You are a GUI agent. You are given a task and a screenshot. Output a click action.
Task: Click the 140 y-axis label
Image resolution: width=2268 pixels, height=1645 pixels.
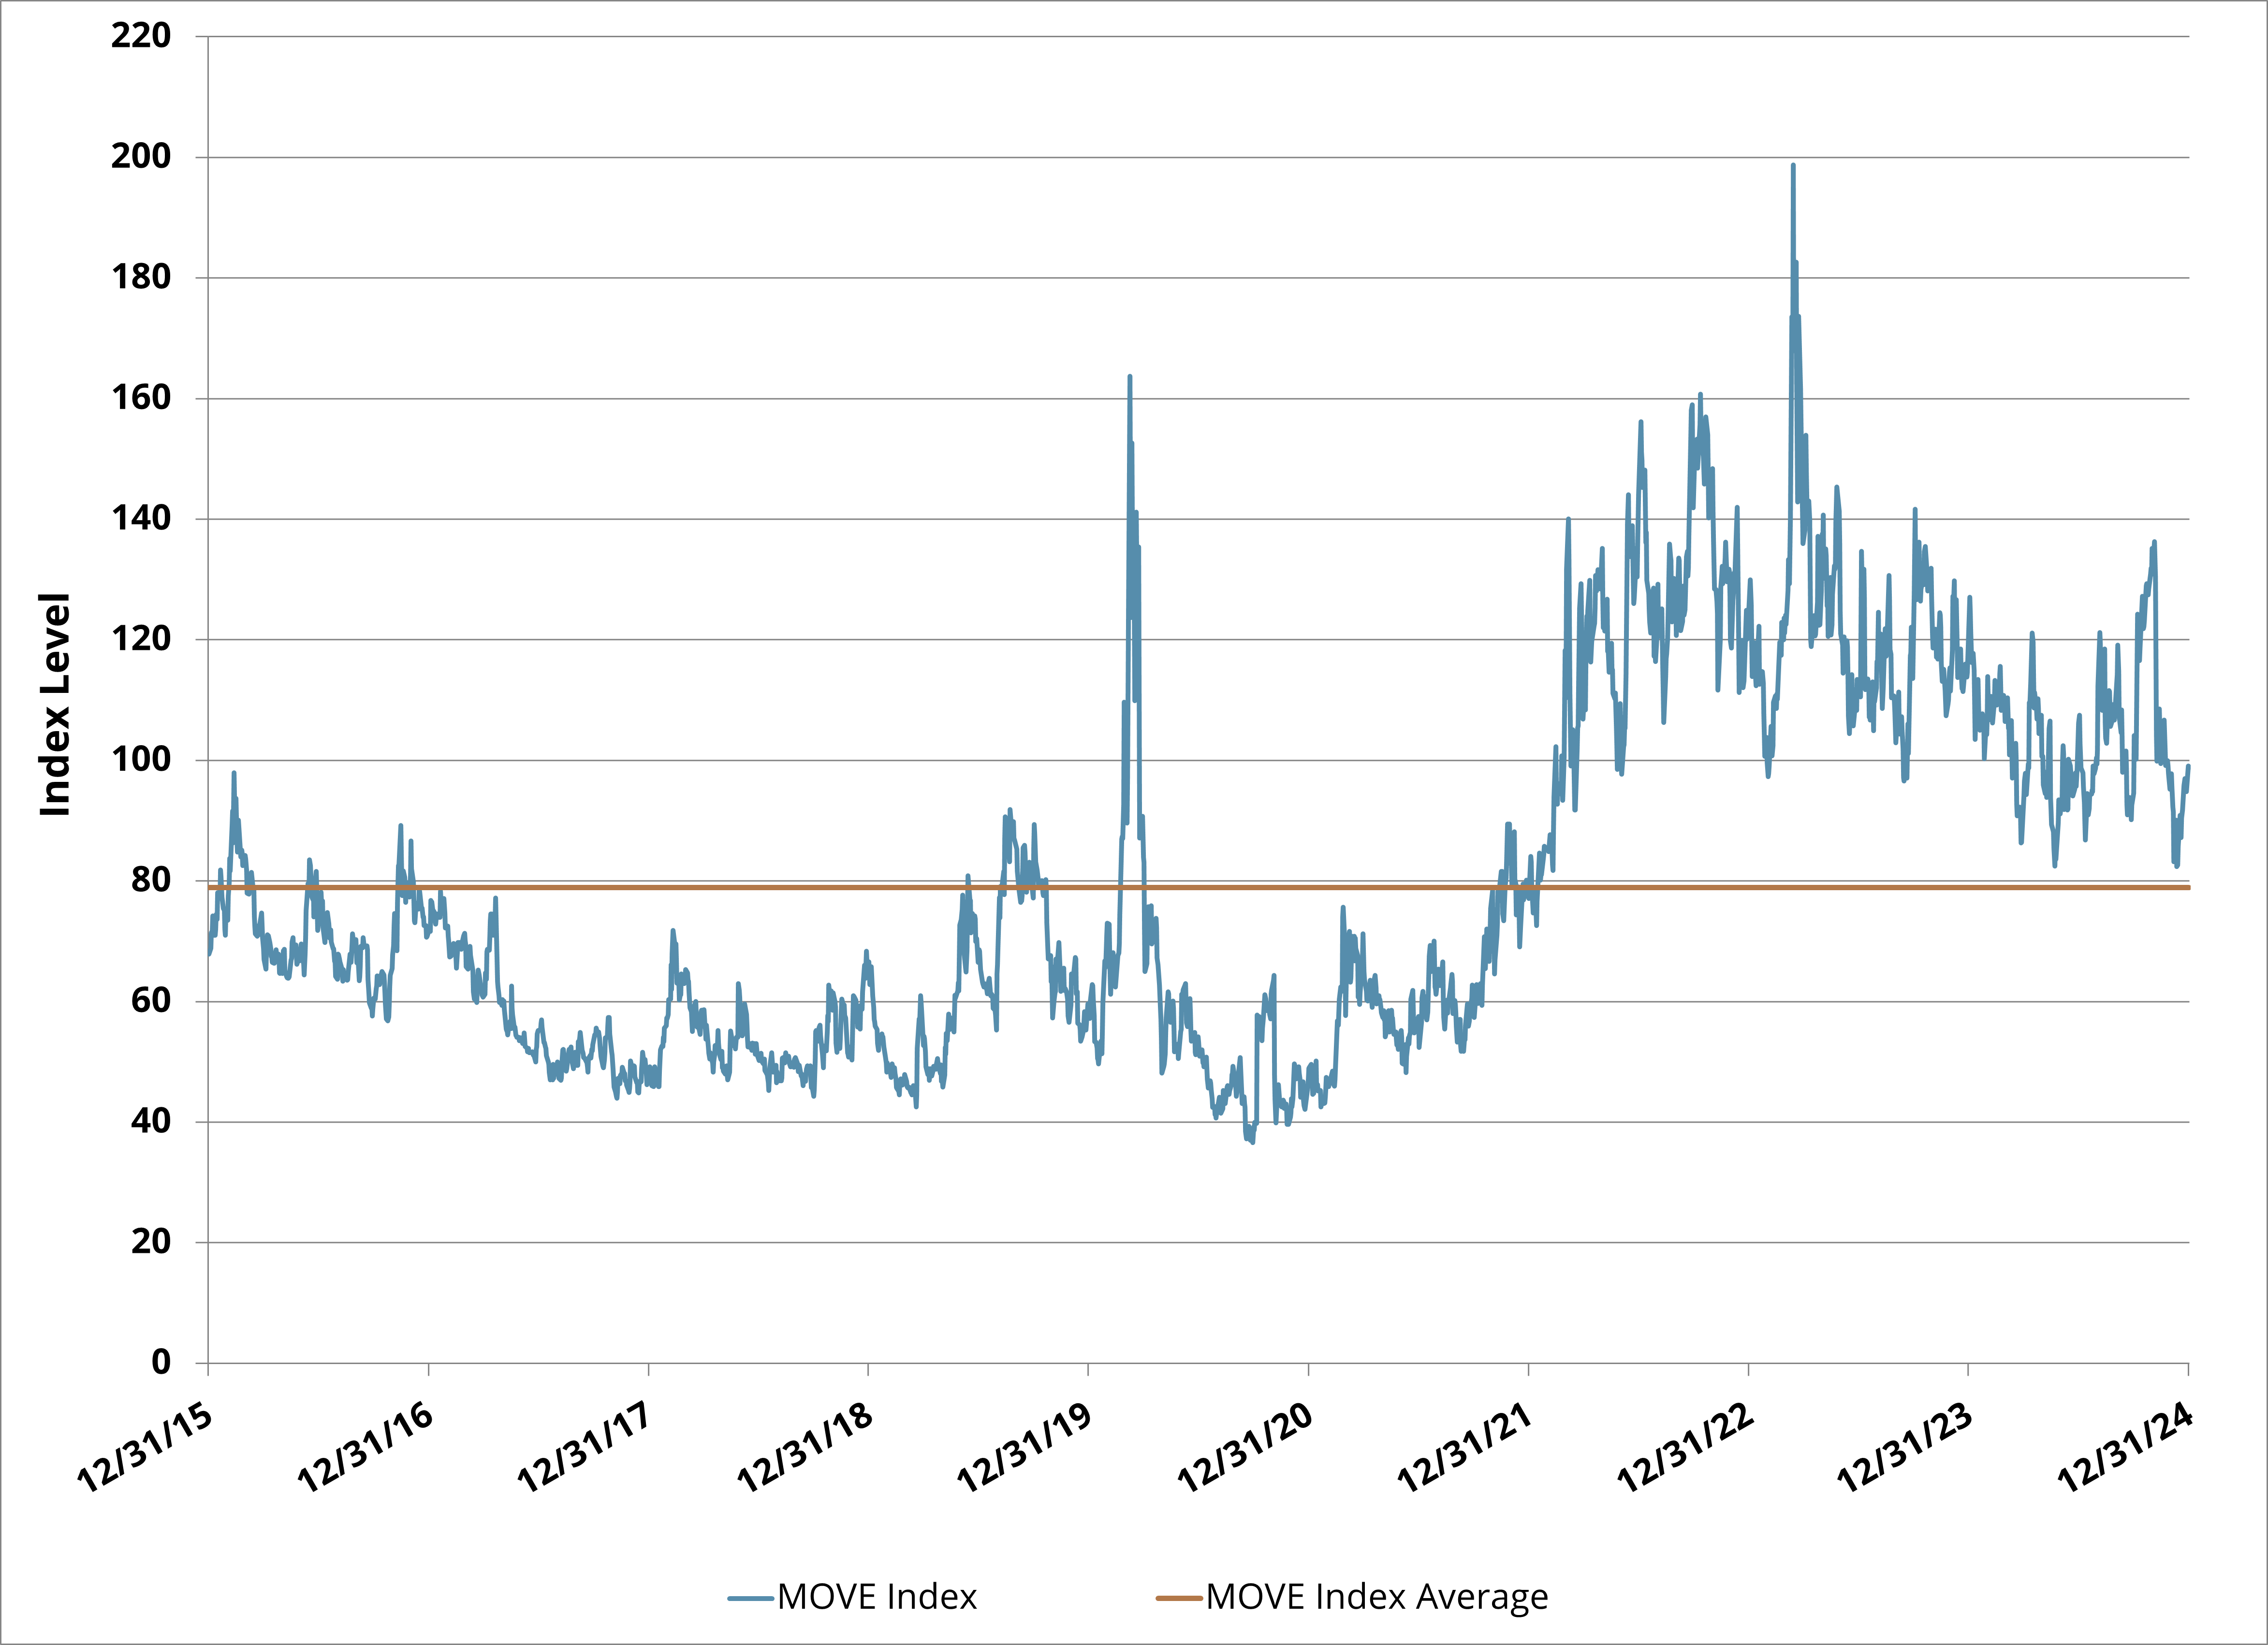point(141,518)
